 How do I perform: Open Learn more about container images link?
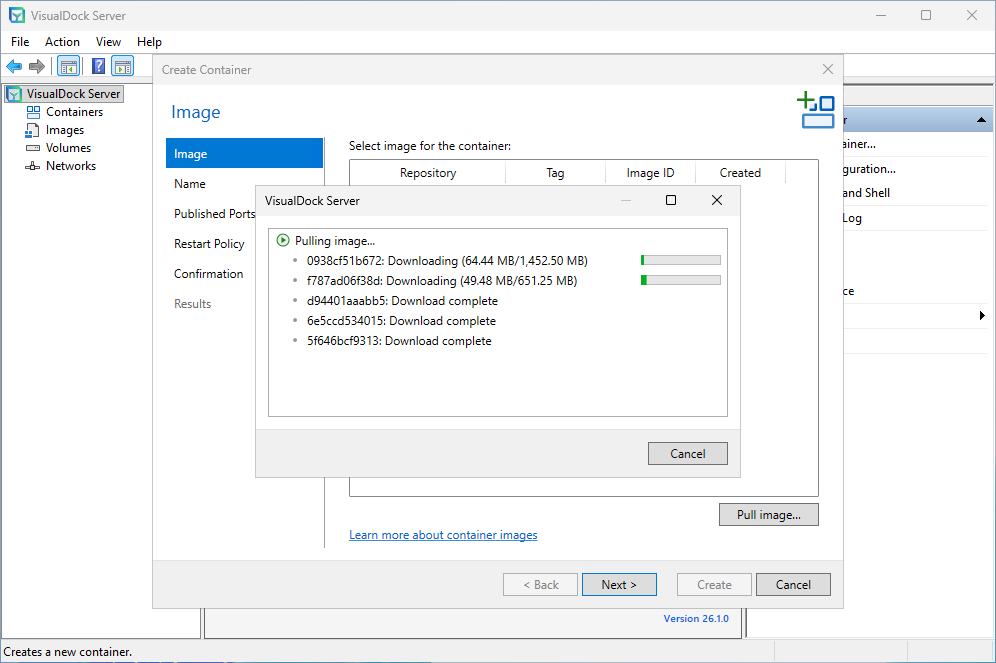coord(443,535)
